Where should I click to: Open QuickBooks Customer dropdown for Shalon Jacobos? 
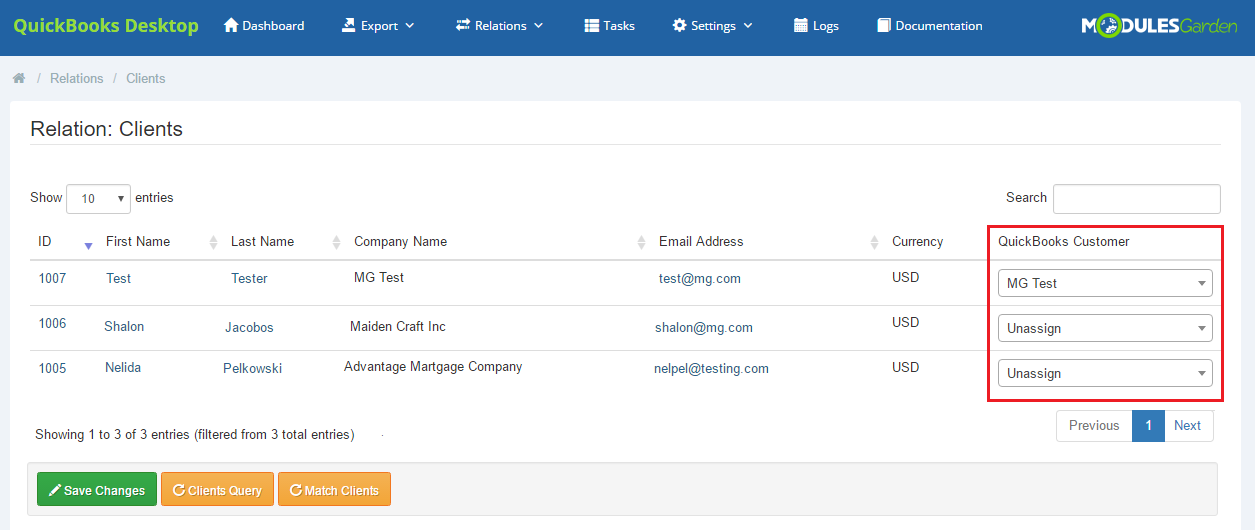coord(1105,328)
